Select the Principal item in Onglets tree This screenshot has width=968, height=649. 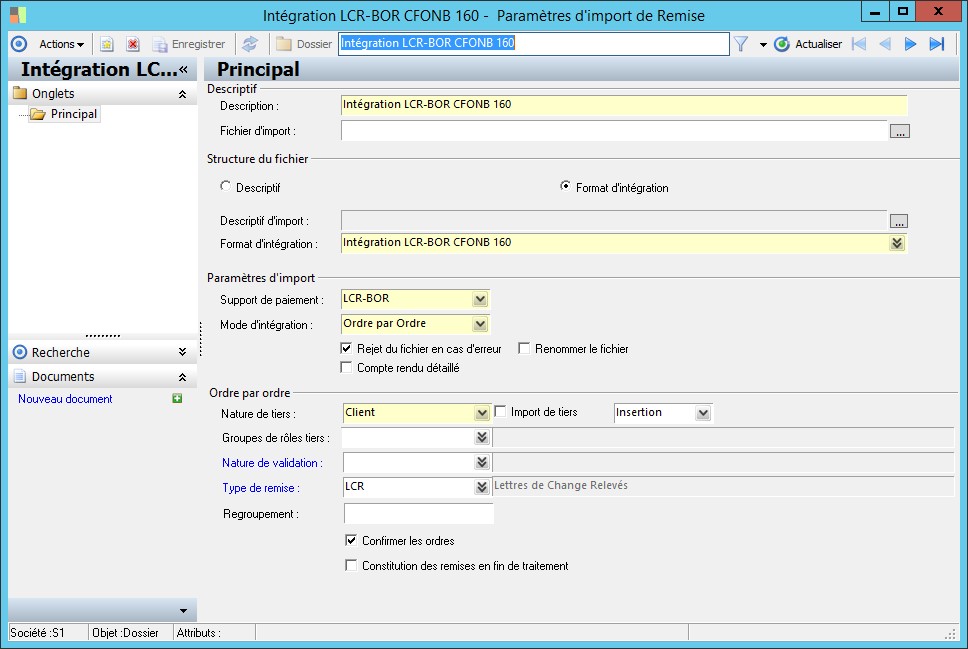pos(73,114)
